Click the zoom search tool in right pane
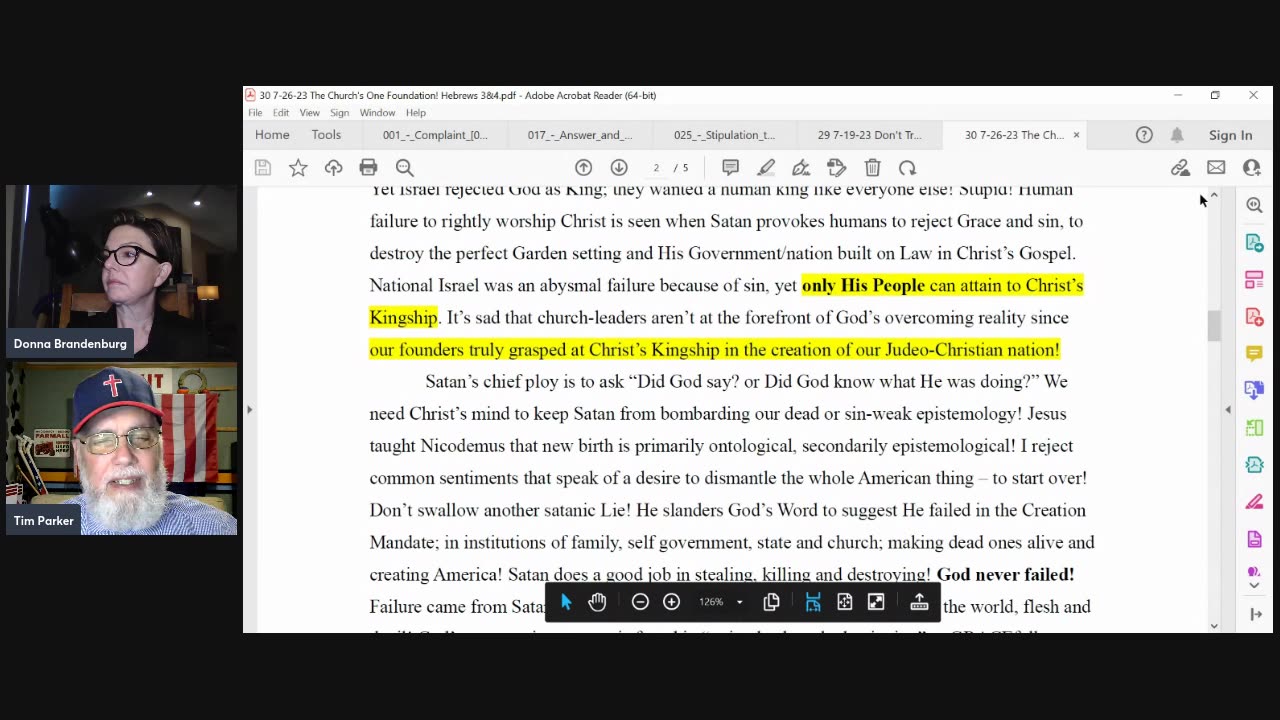 (x=1254, y=205)
